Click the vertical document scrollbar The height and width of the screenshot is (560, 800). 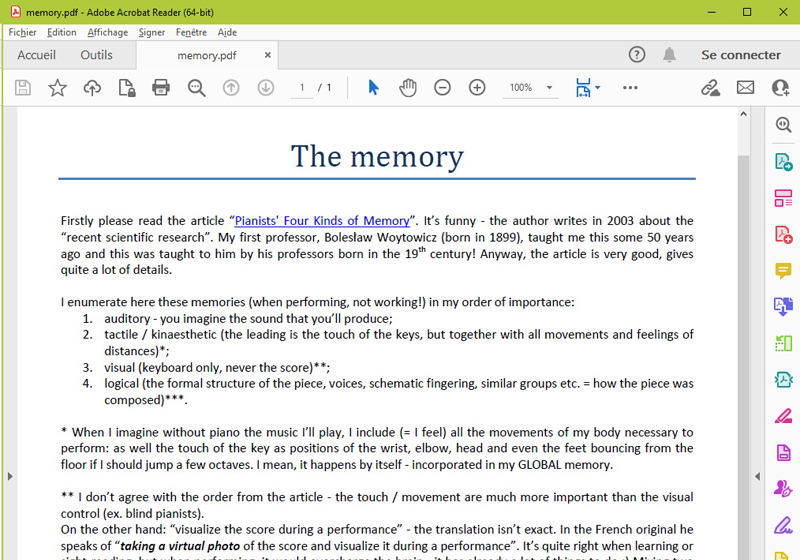click(743, 300)
